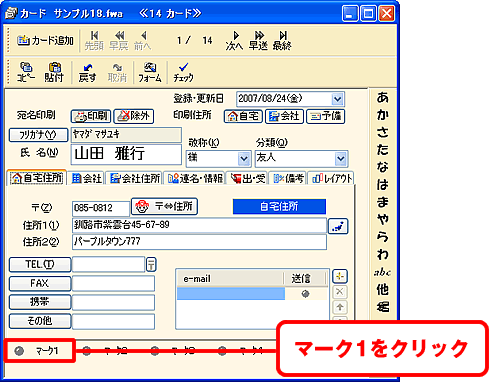
Task: Click the さ index letter
Action: pos(383,132)
